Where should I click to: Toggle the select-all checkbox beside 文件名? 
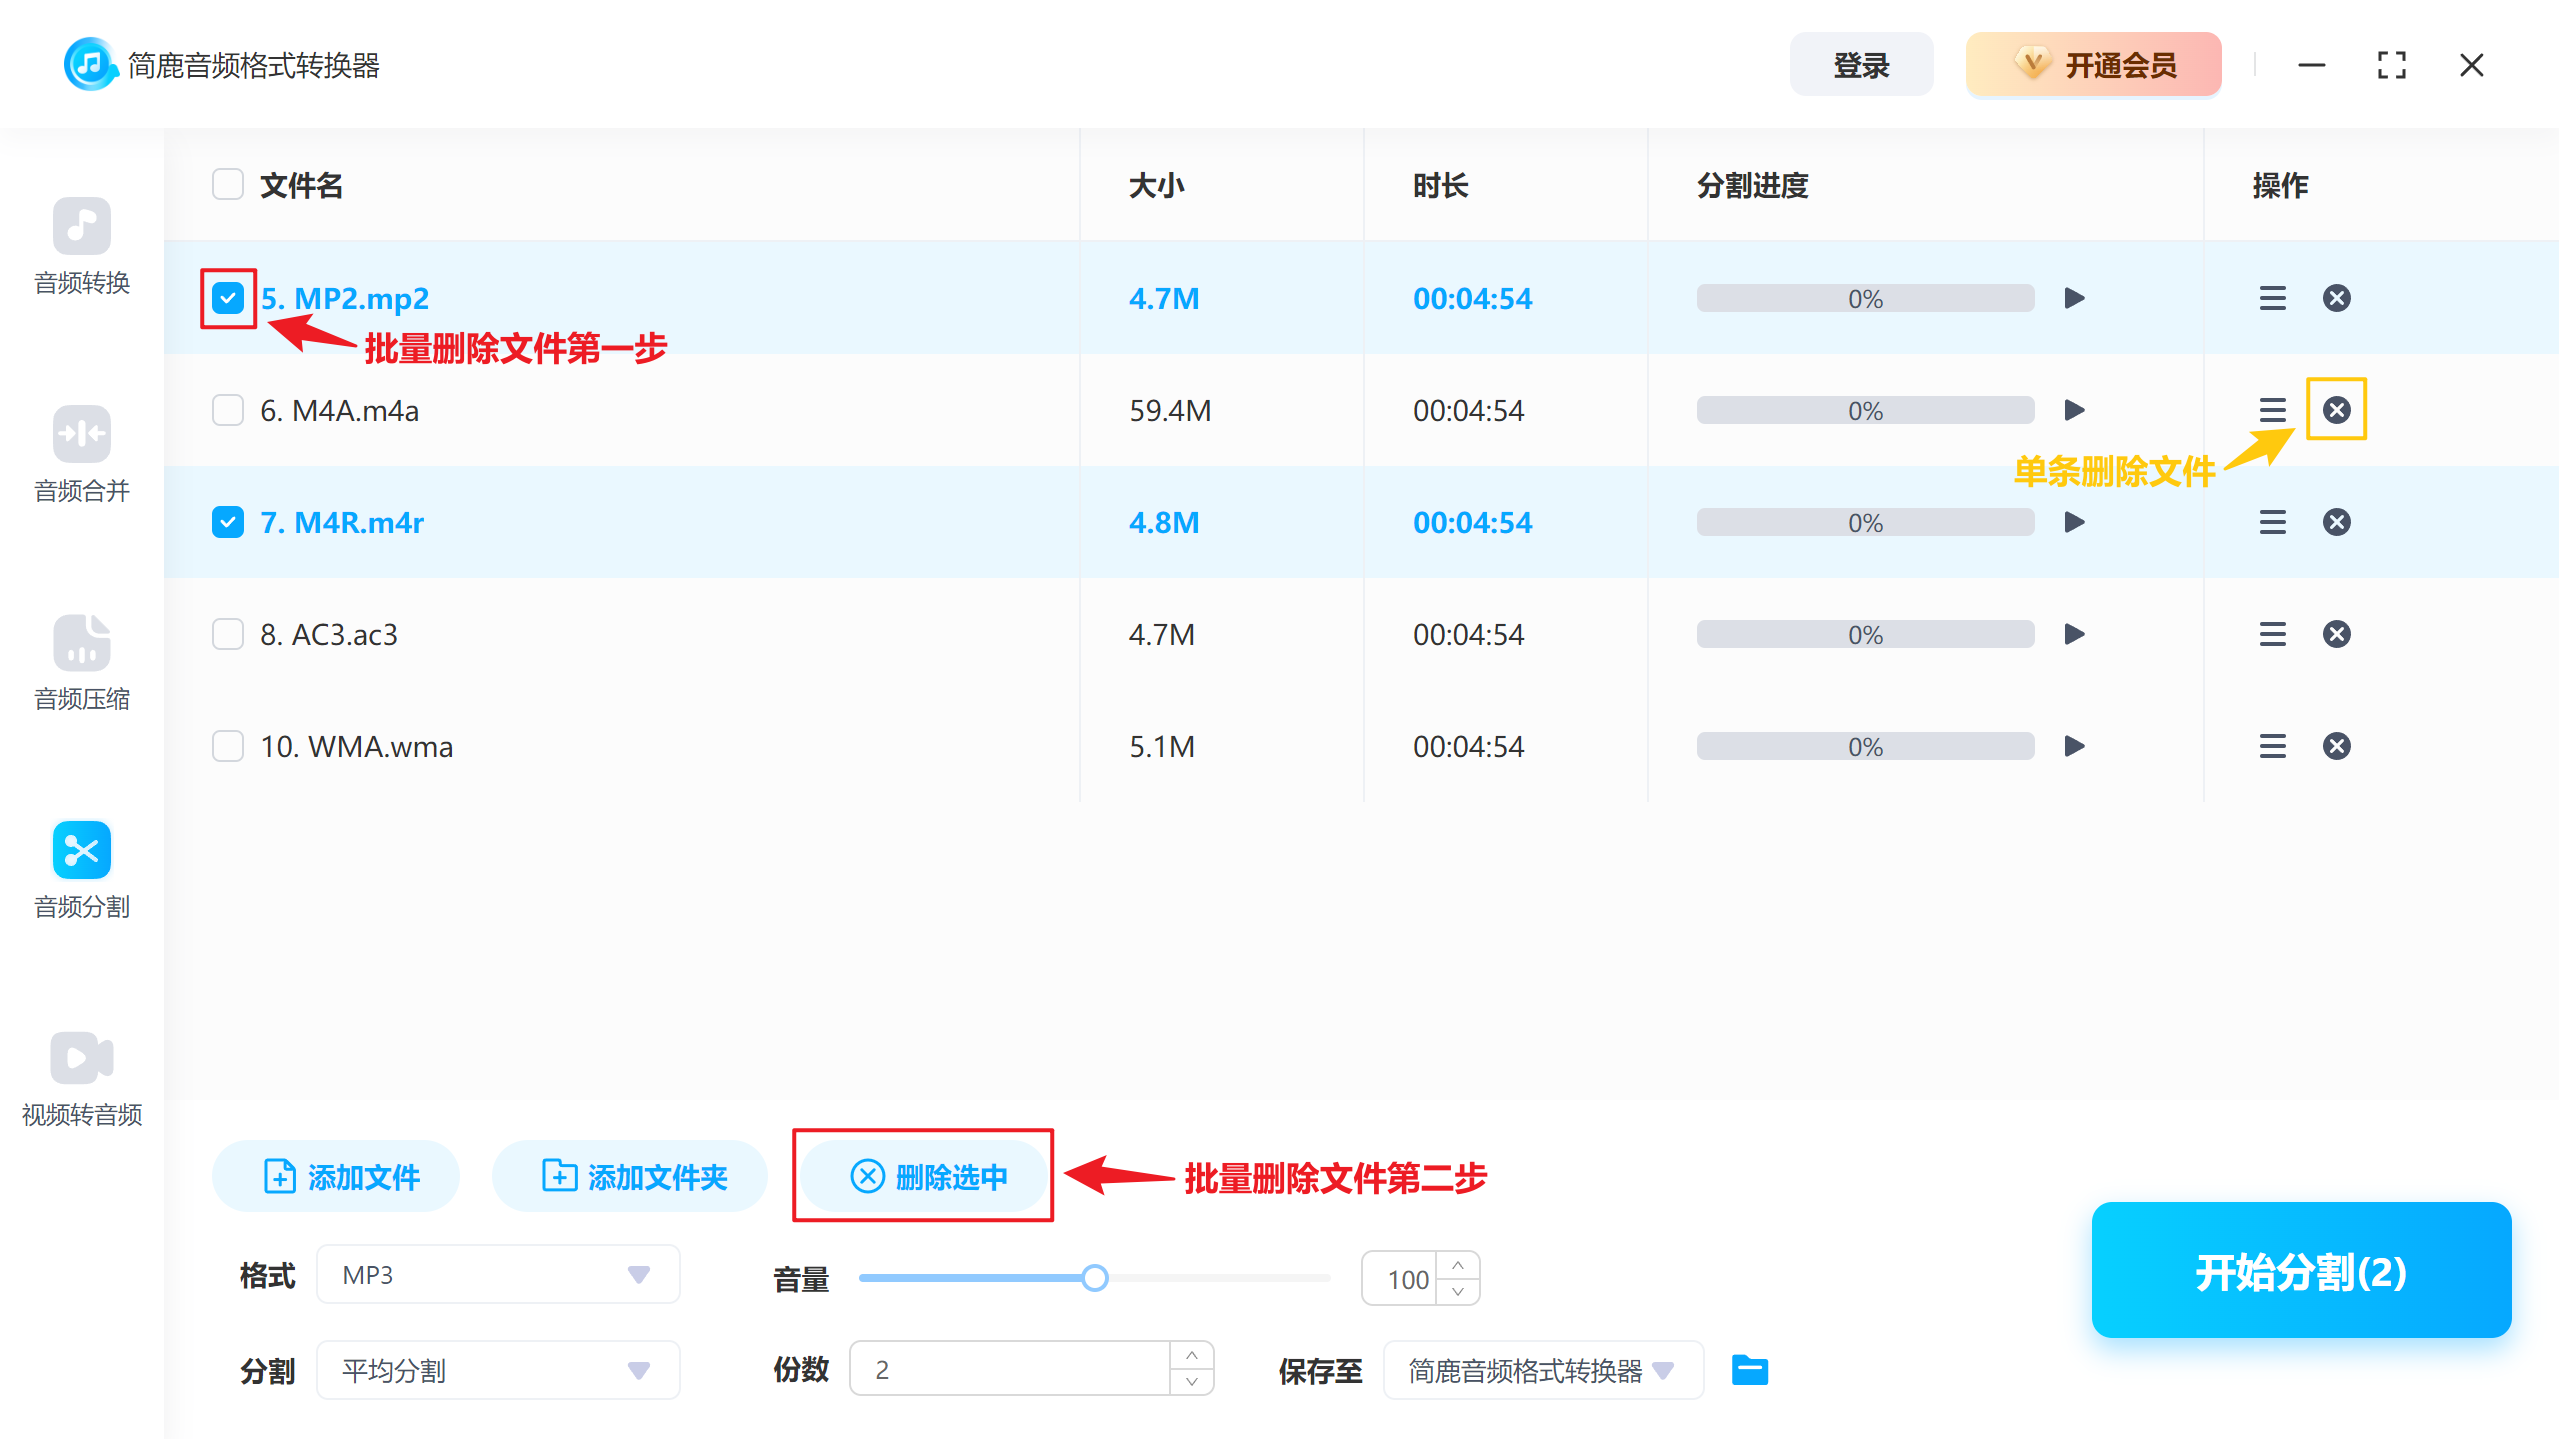click(228, 185)
